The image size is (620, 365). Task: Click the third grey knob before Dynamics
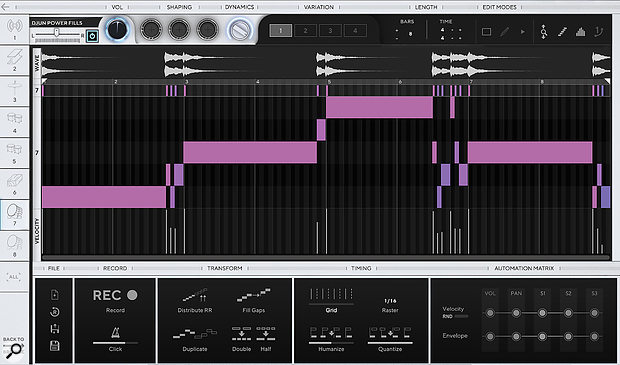(207, 29)
